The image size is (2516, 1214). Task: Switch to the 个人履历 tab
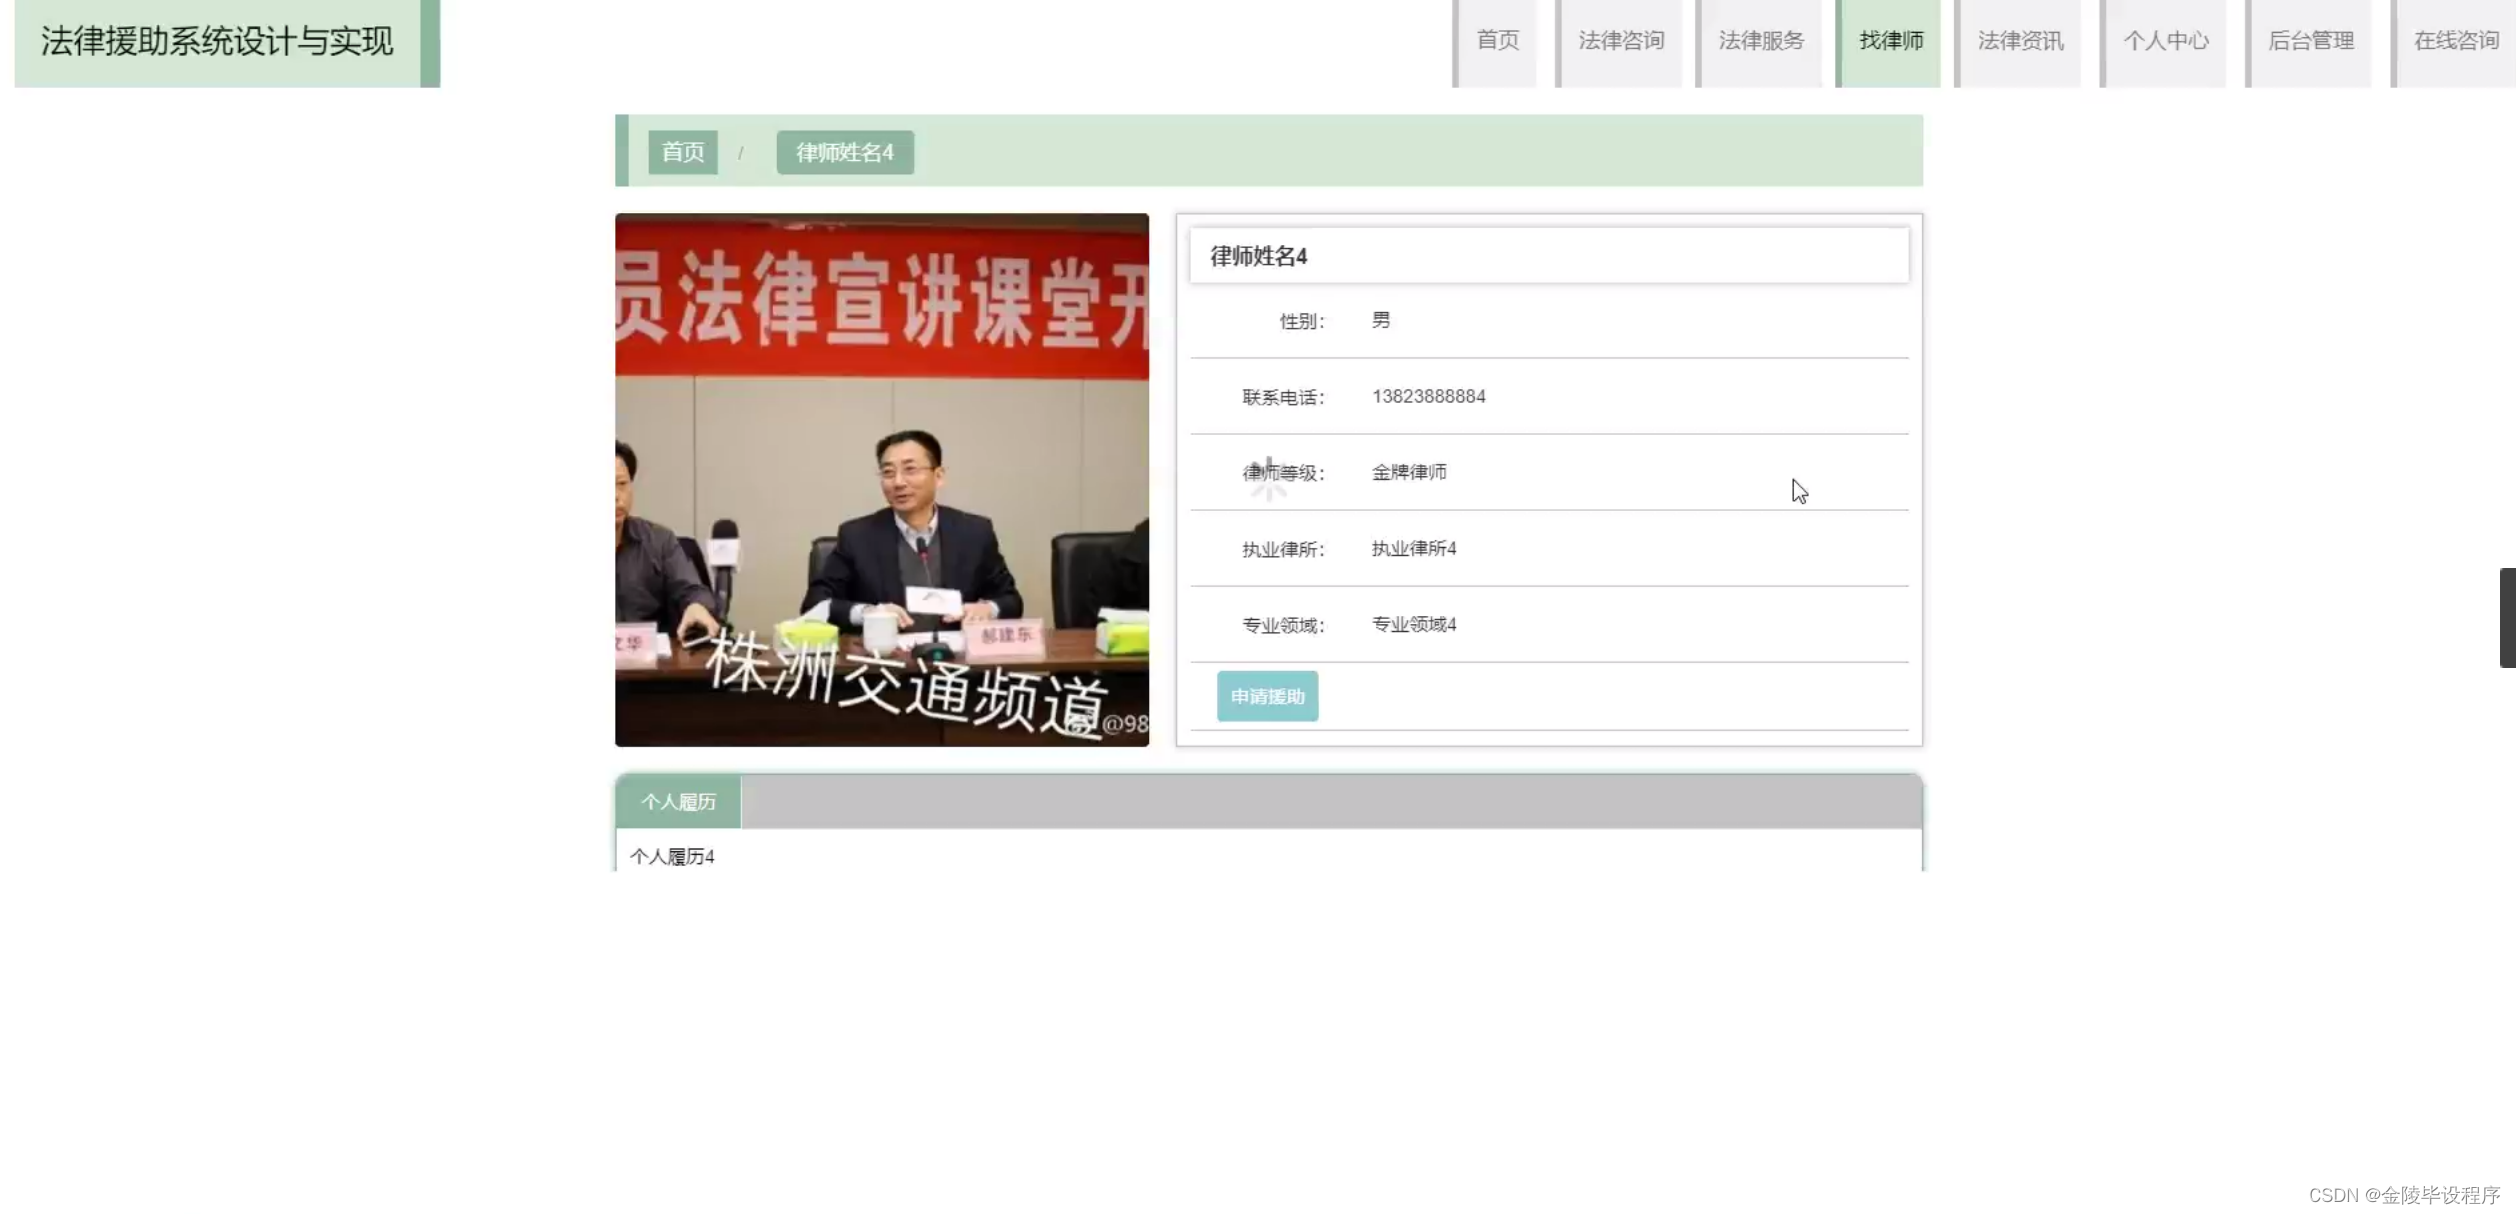[678, 802]
